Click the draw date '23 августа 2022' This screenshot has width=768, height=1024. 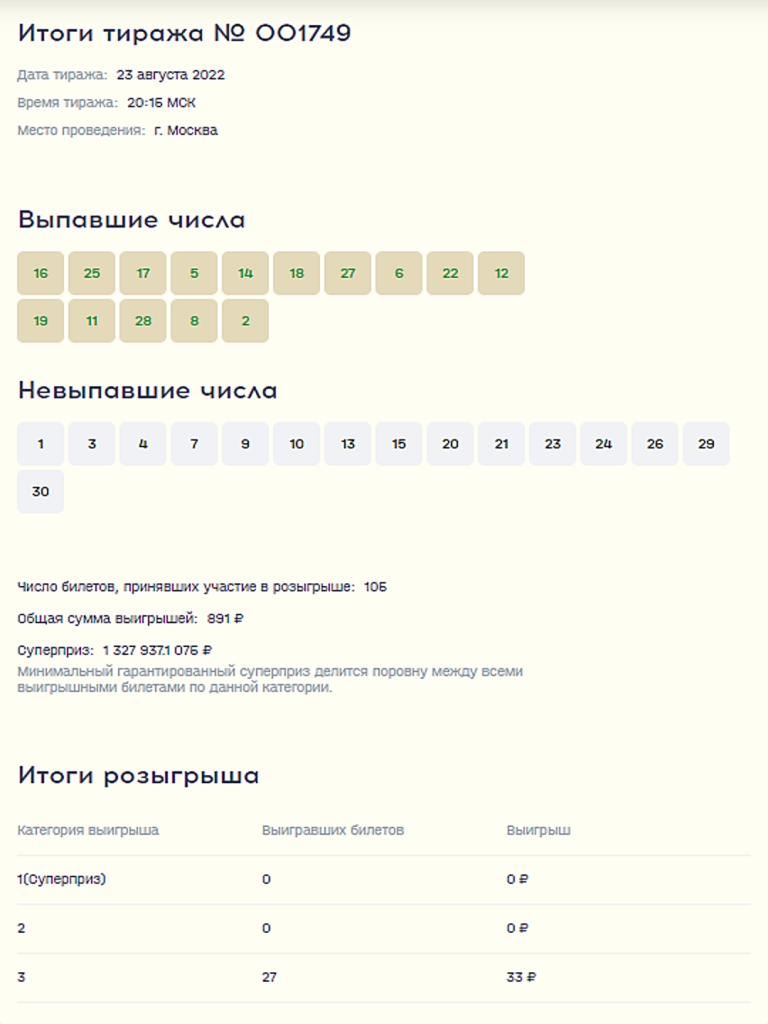point(170,75)
